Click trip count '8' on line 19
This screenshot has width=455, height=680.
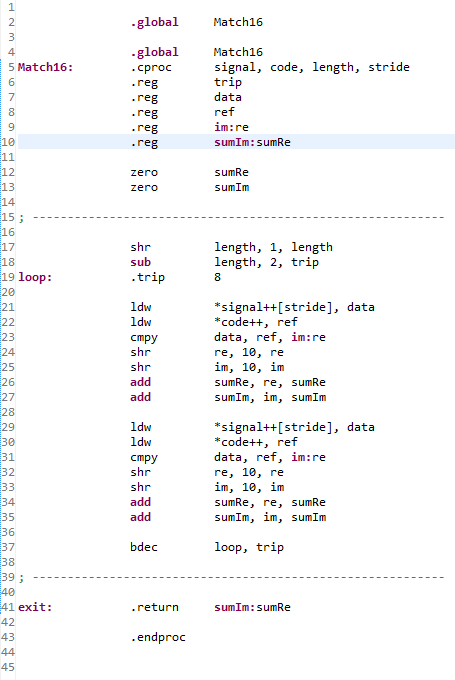click(x=217, y=277)
